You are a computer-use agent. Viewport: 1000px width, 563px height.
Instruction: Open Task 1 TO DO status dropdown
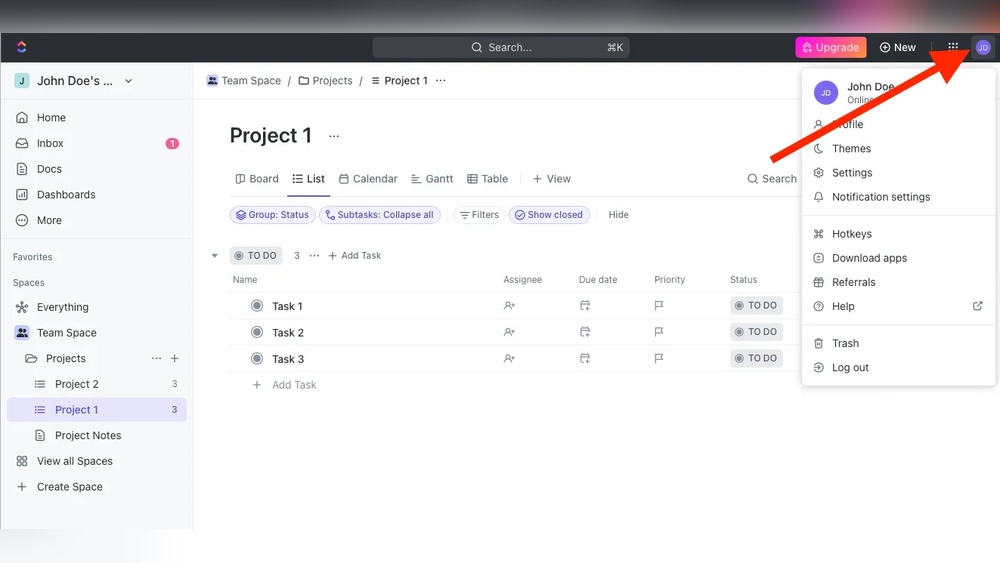click(756, 305)
